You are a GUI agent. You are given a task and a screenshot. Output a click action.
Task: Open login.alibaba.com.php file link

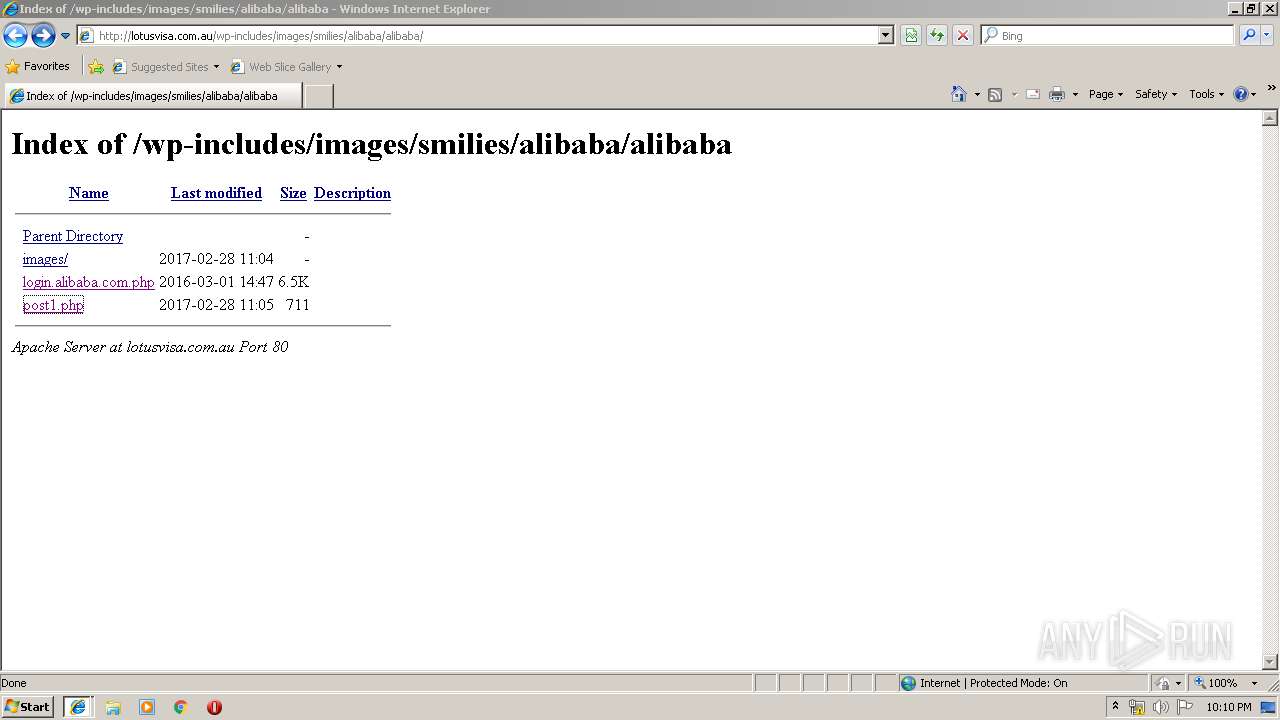point(88,282)
